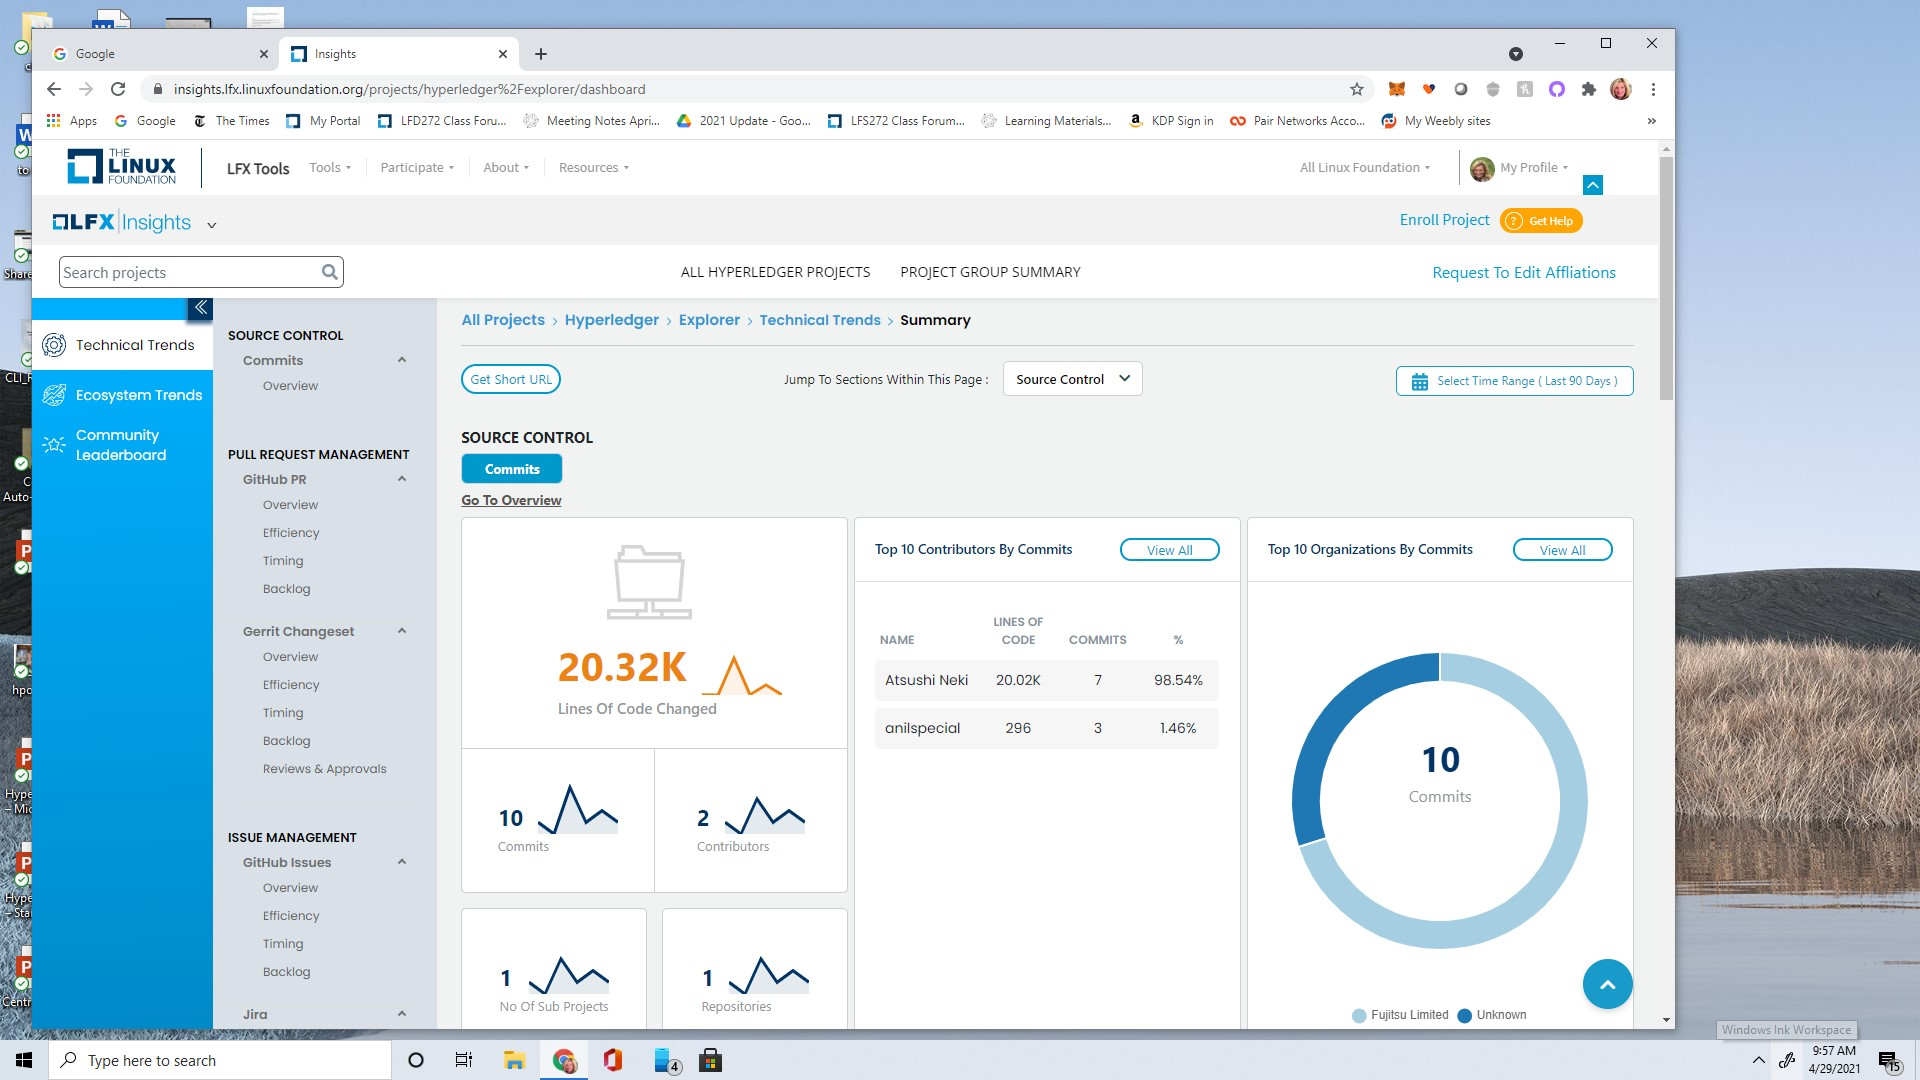
Task: Select the PROJECT GROUP SUMMARY tab
Action: point(990,272)
